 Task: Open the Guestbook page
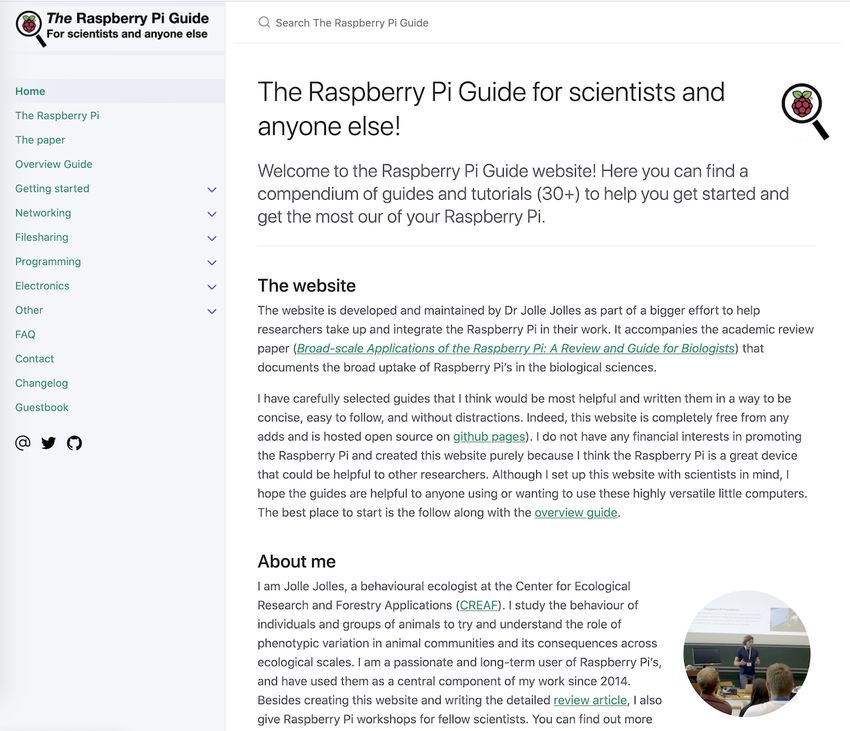[x=42, y=408]
